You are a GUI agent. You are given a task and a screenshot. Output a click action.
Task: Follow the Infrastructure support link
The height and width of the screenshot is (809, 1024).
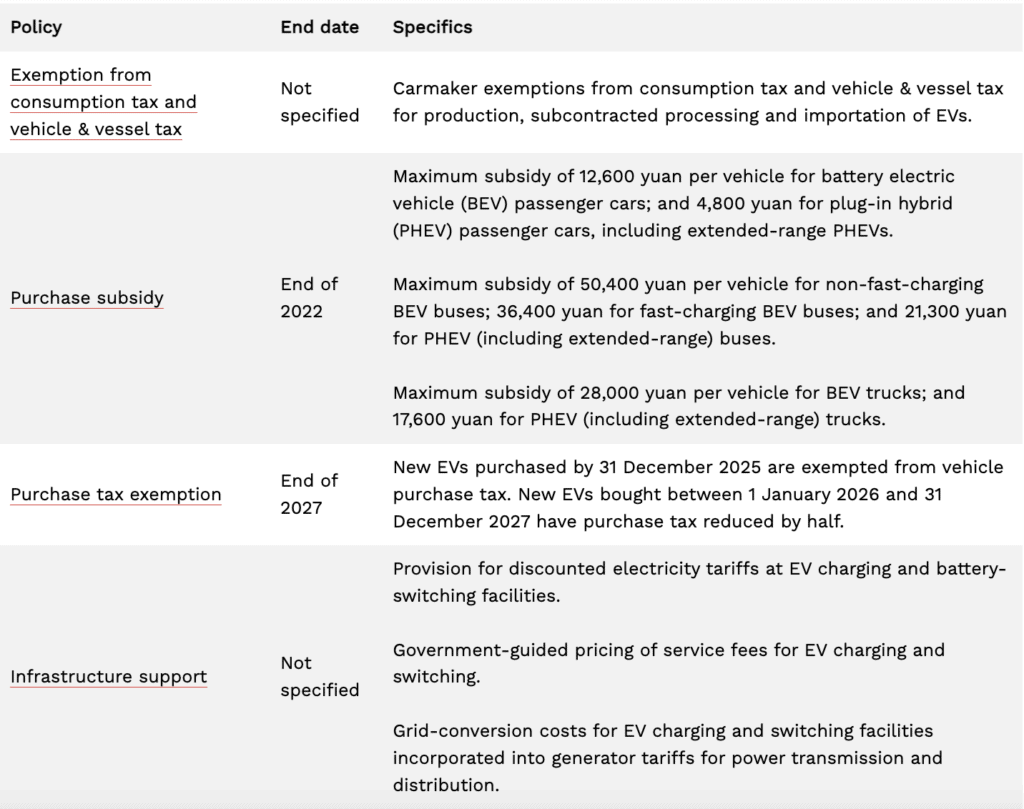(x=109, y=677)
